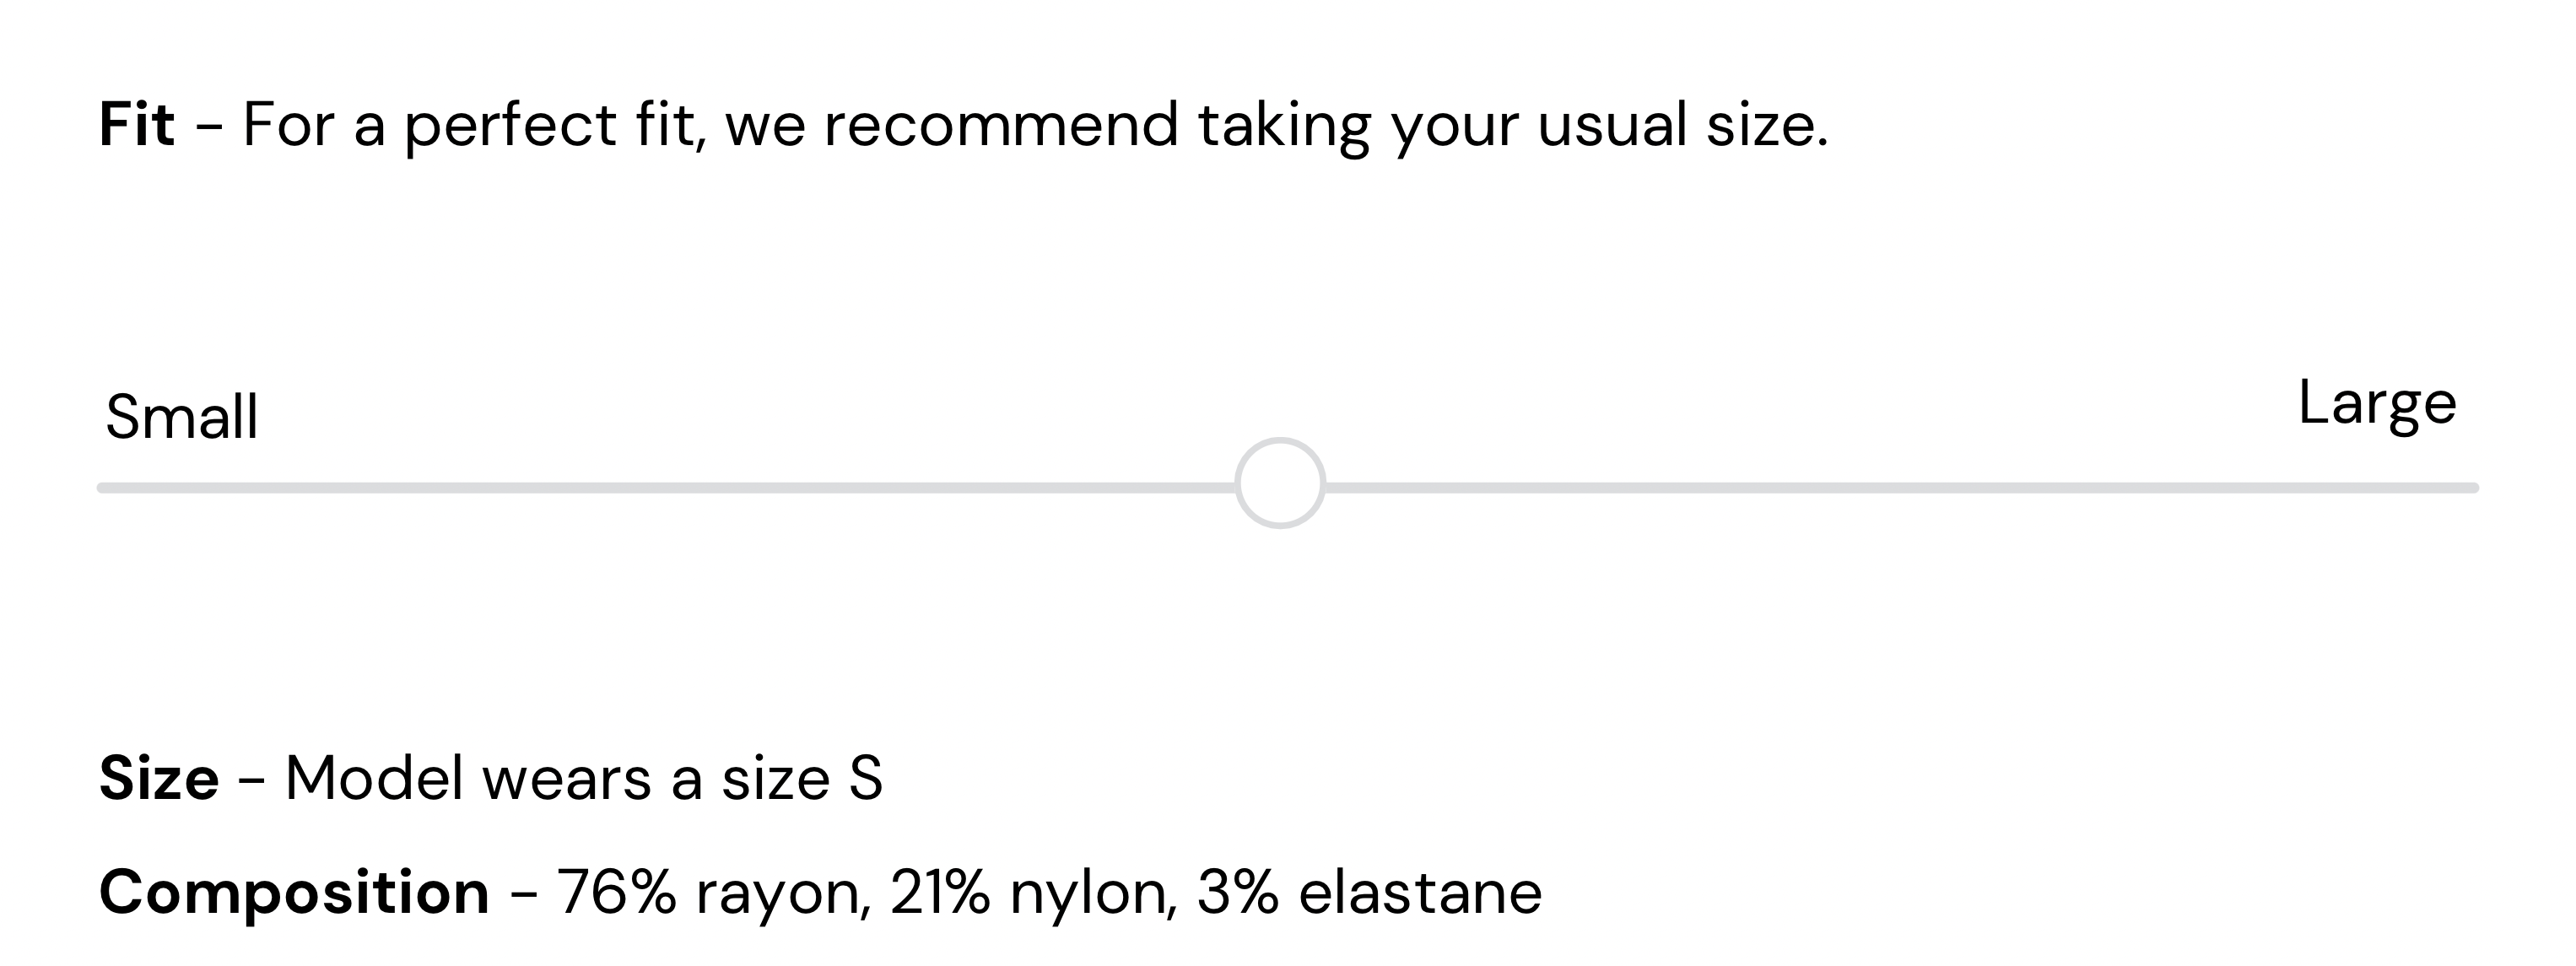Screen dimensions: 2576x966
Task: Click the words "perfect fit" in the fit sentence
Action: [x=553, y=125]
